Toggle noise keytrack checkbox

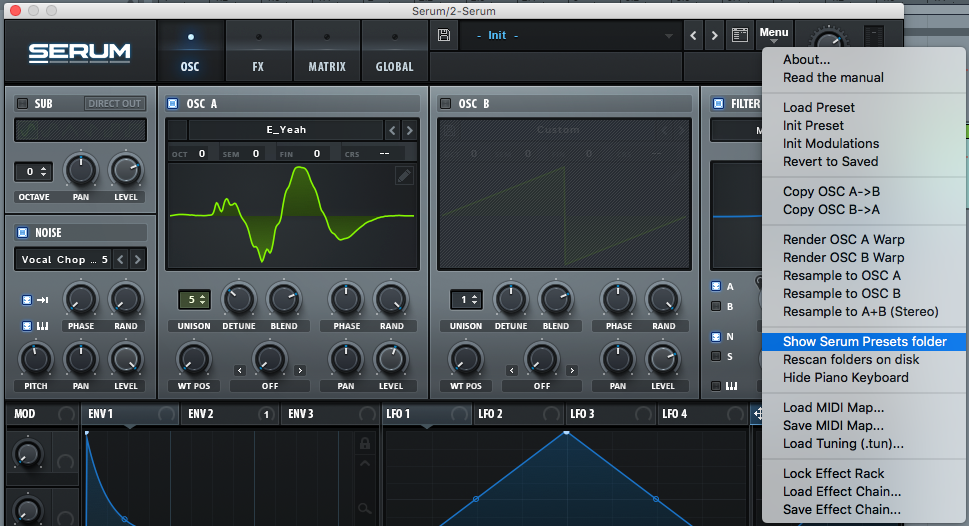[x=27, y=326]
